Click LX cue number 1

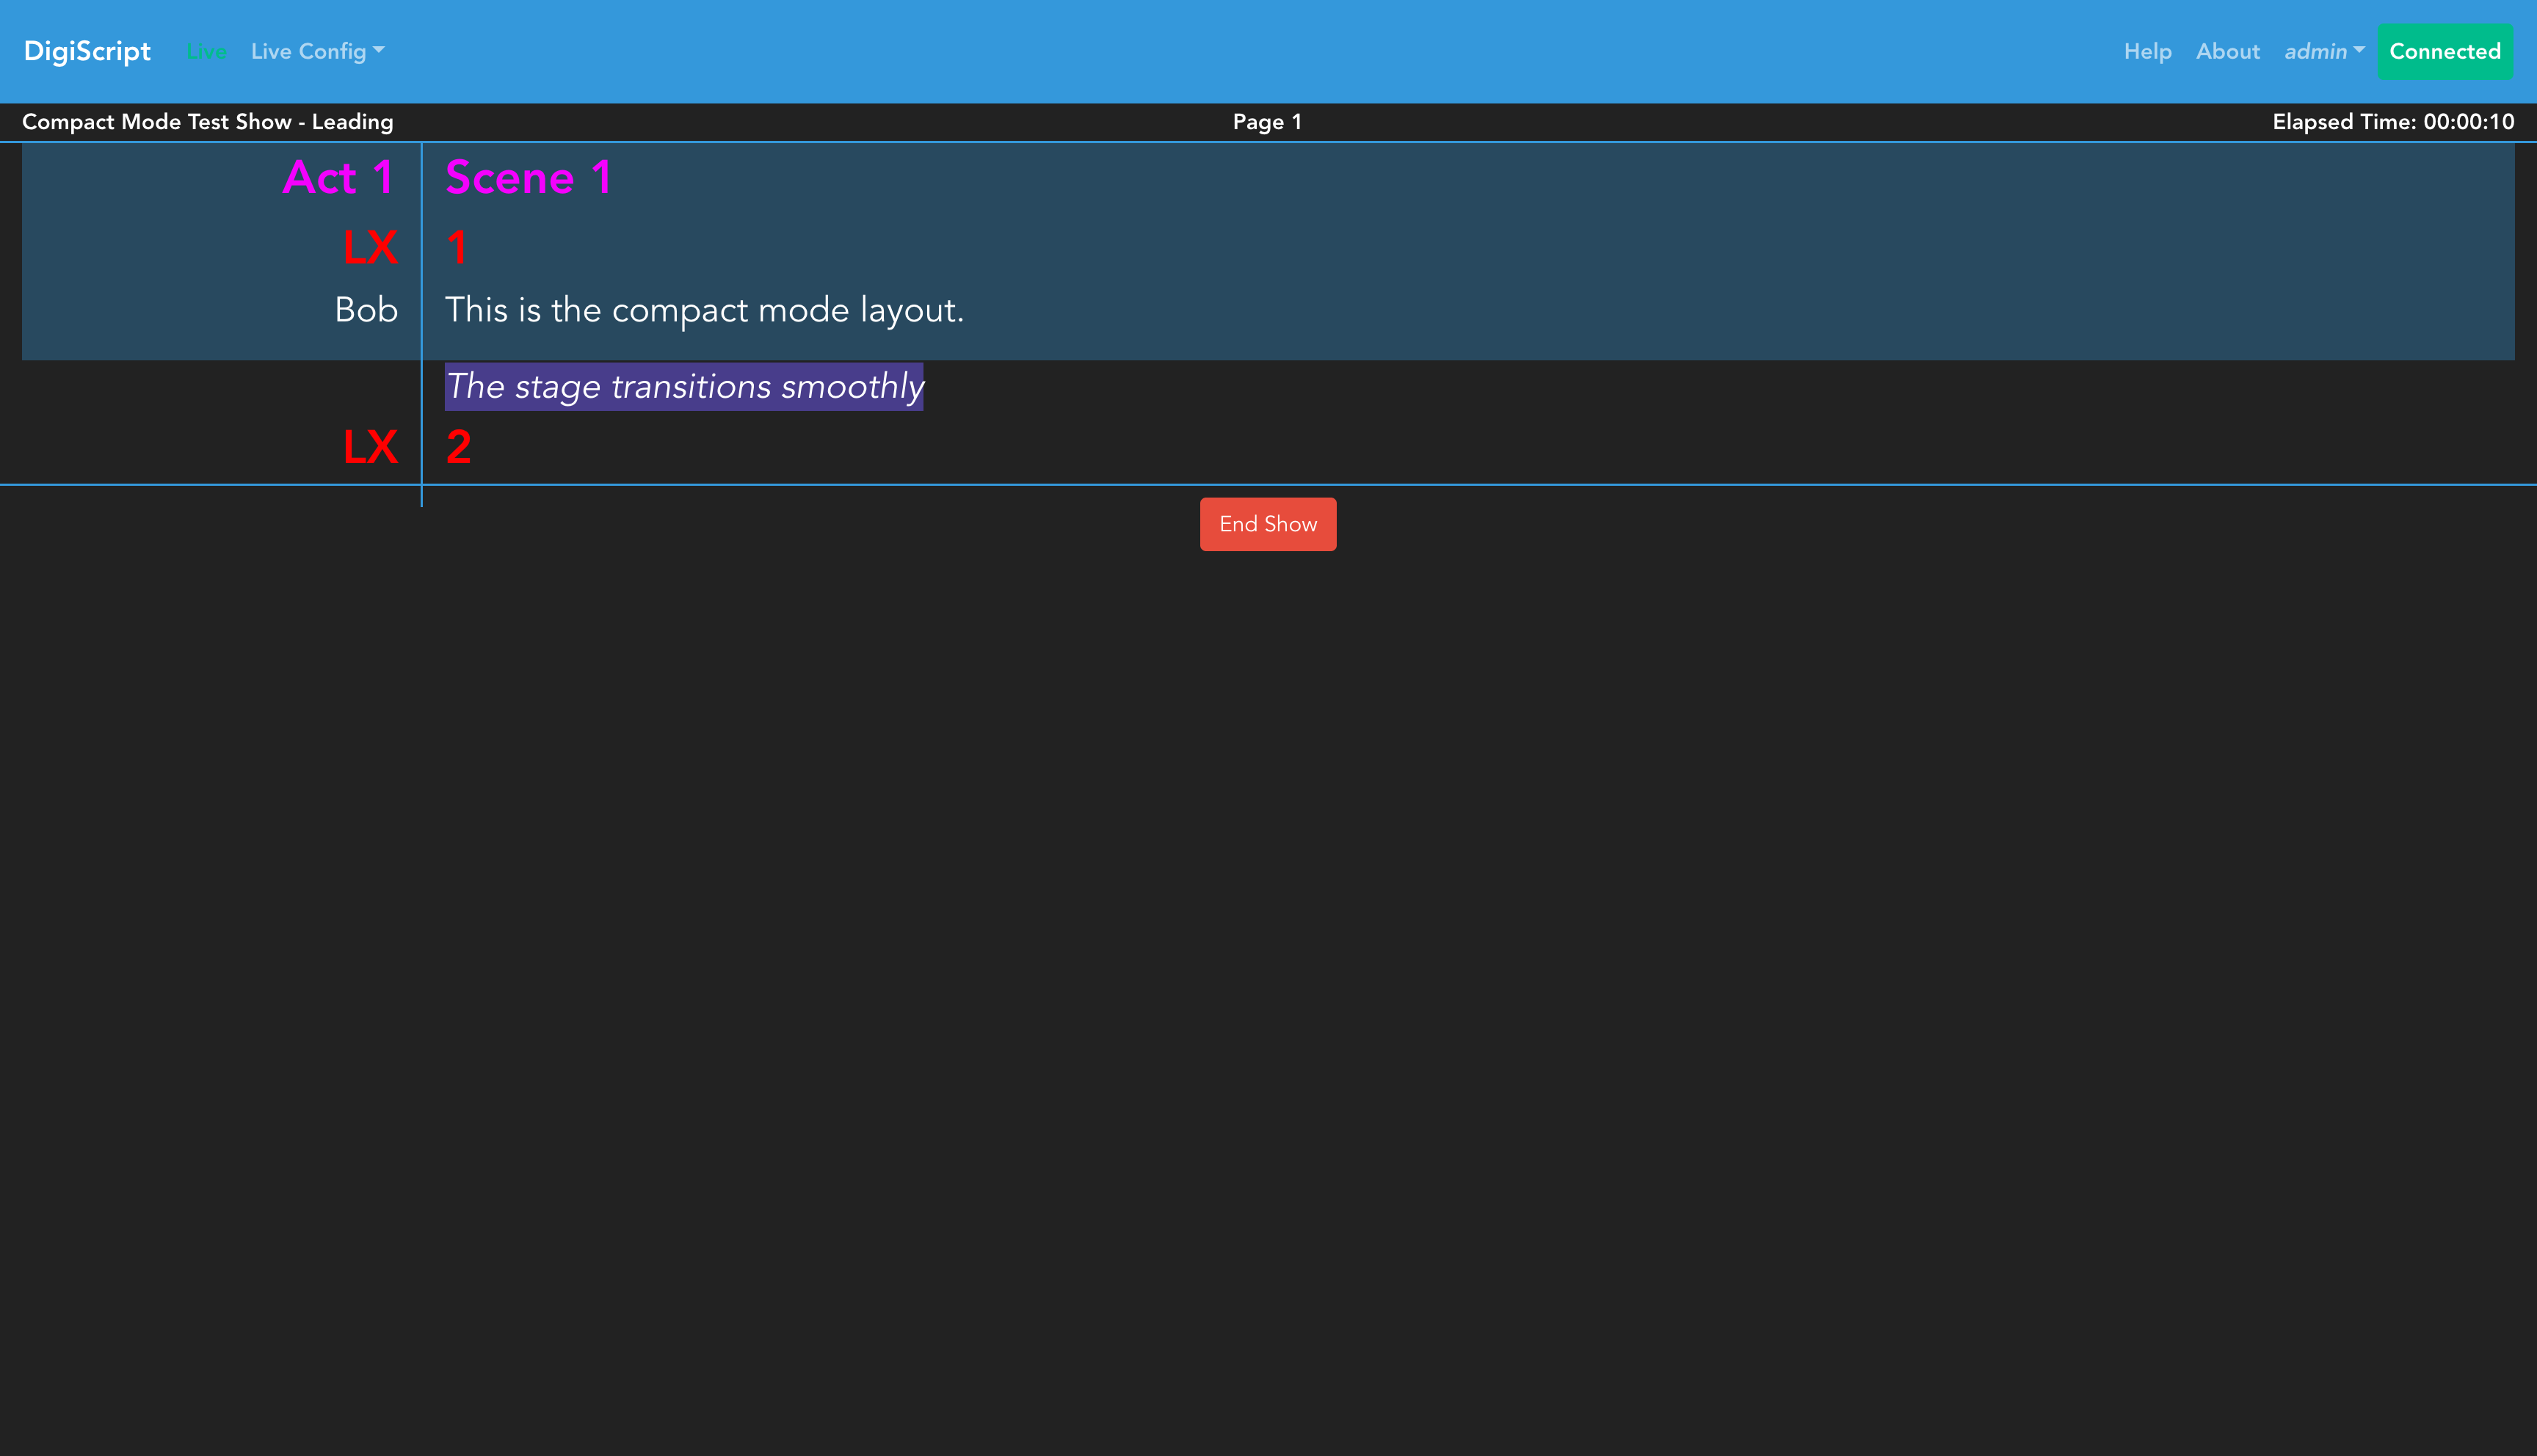pos(457,247)
